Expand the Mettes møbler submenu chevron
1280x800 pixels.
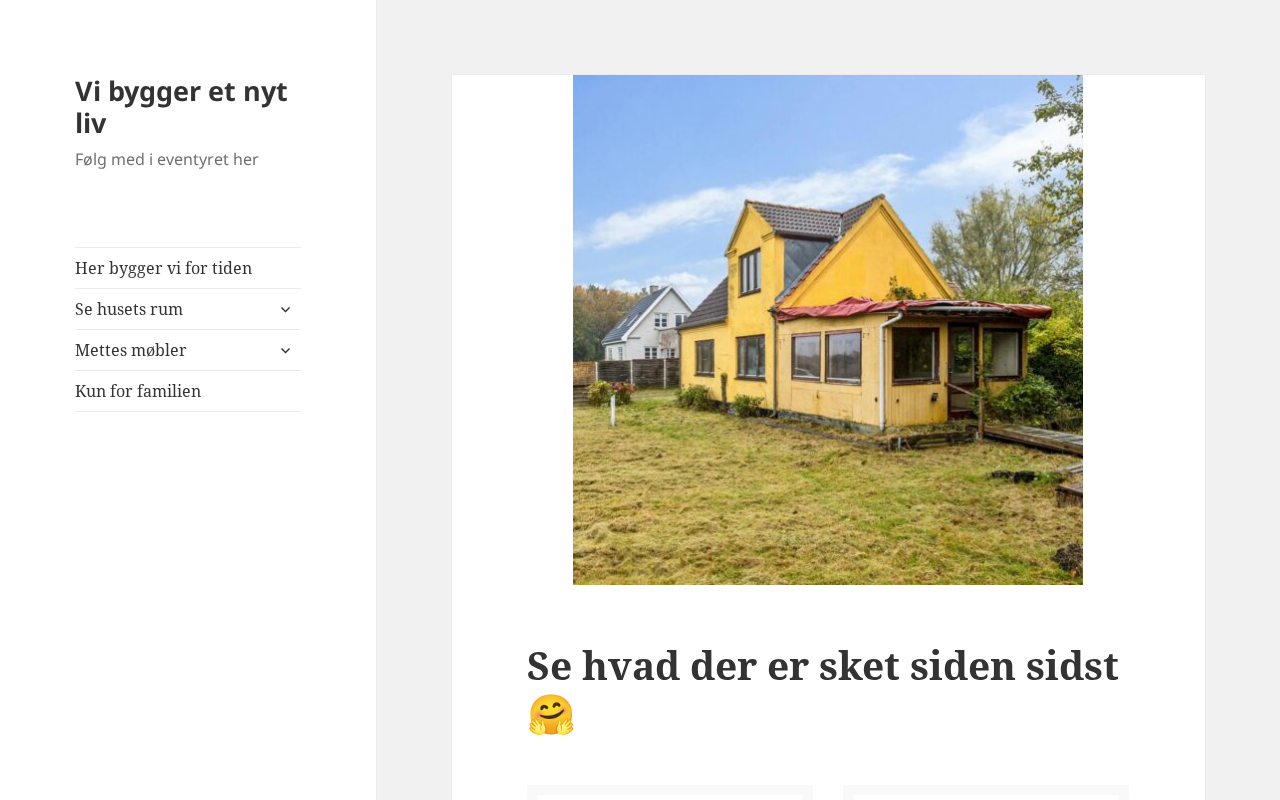(x=285, y=350)
